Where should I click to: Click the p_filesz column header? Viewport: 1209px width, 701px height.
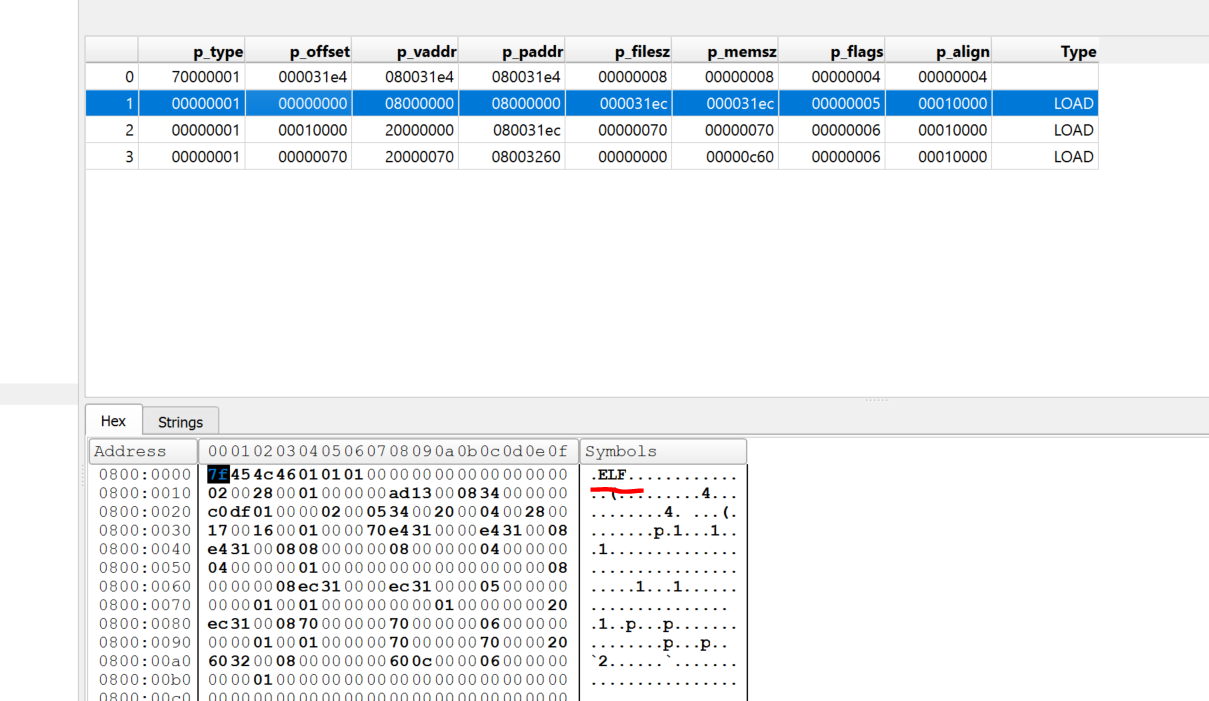pos(640,51)
